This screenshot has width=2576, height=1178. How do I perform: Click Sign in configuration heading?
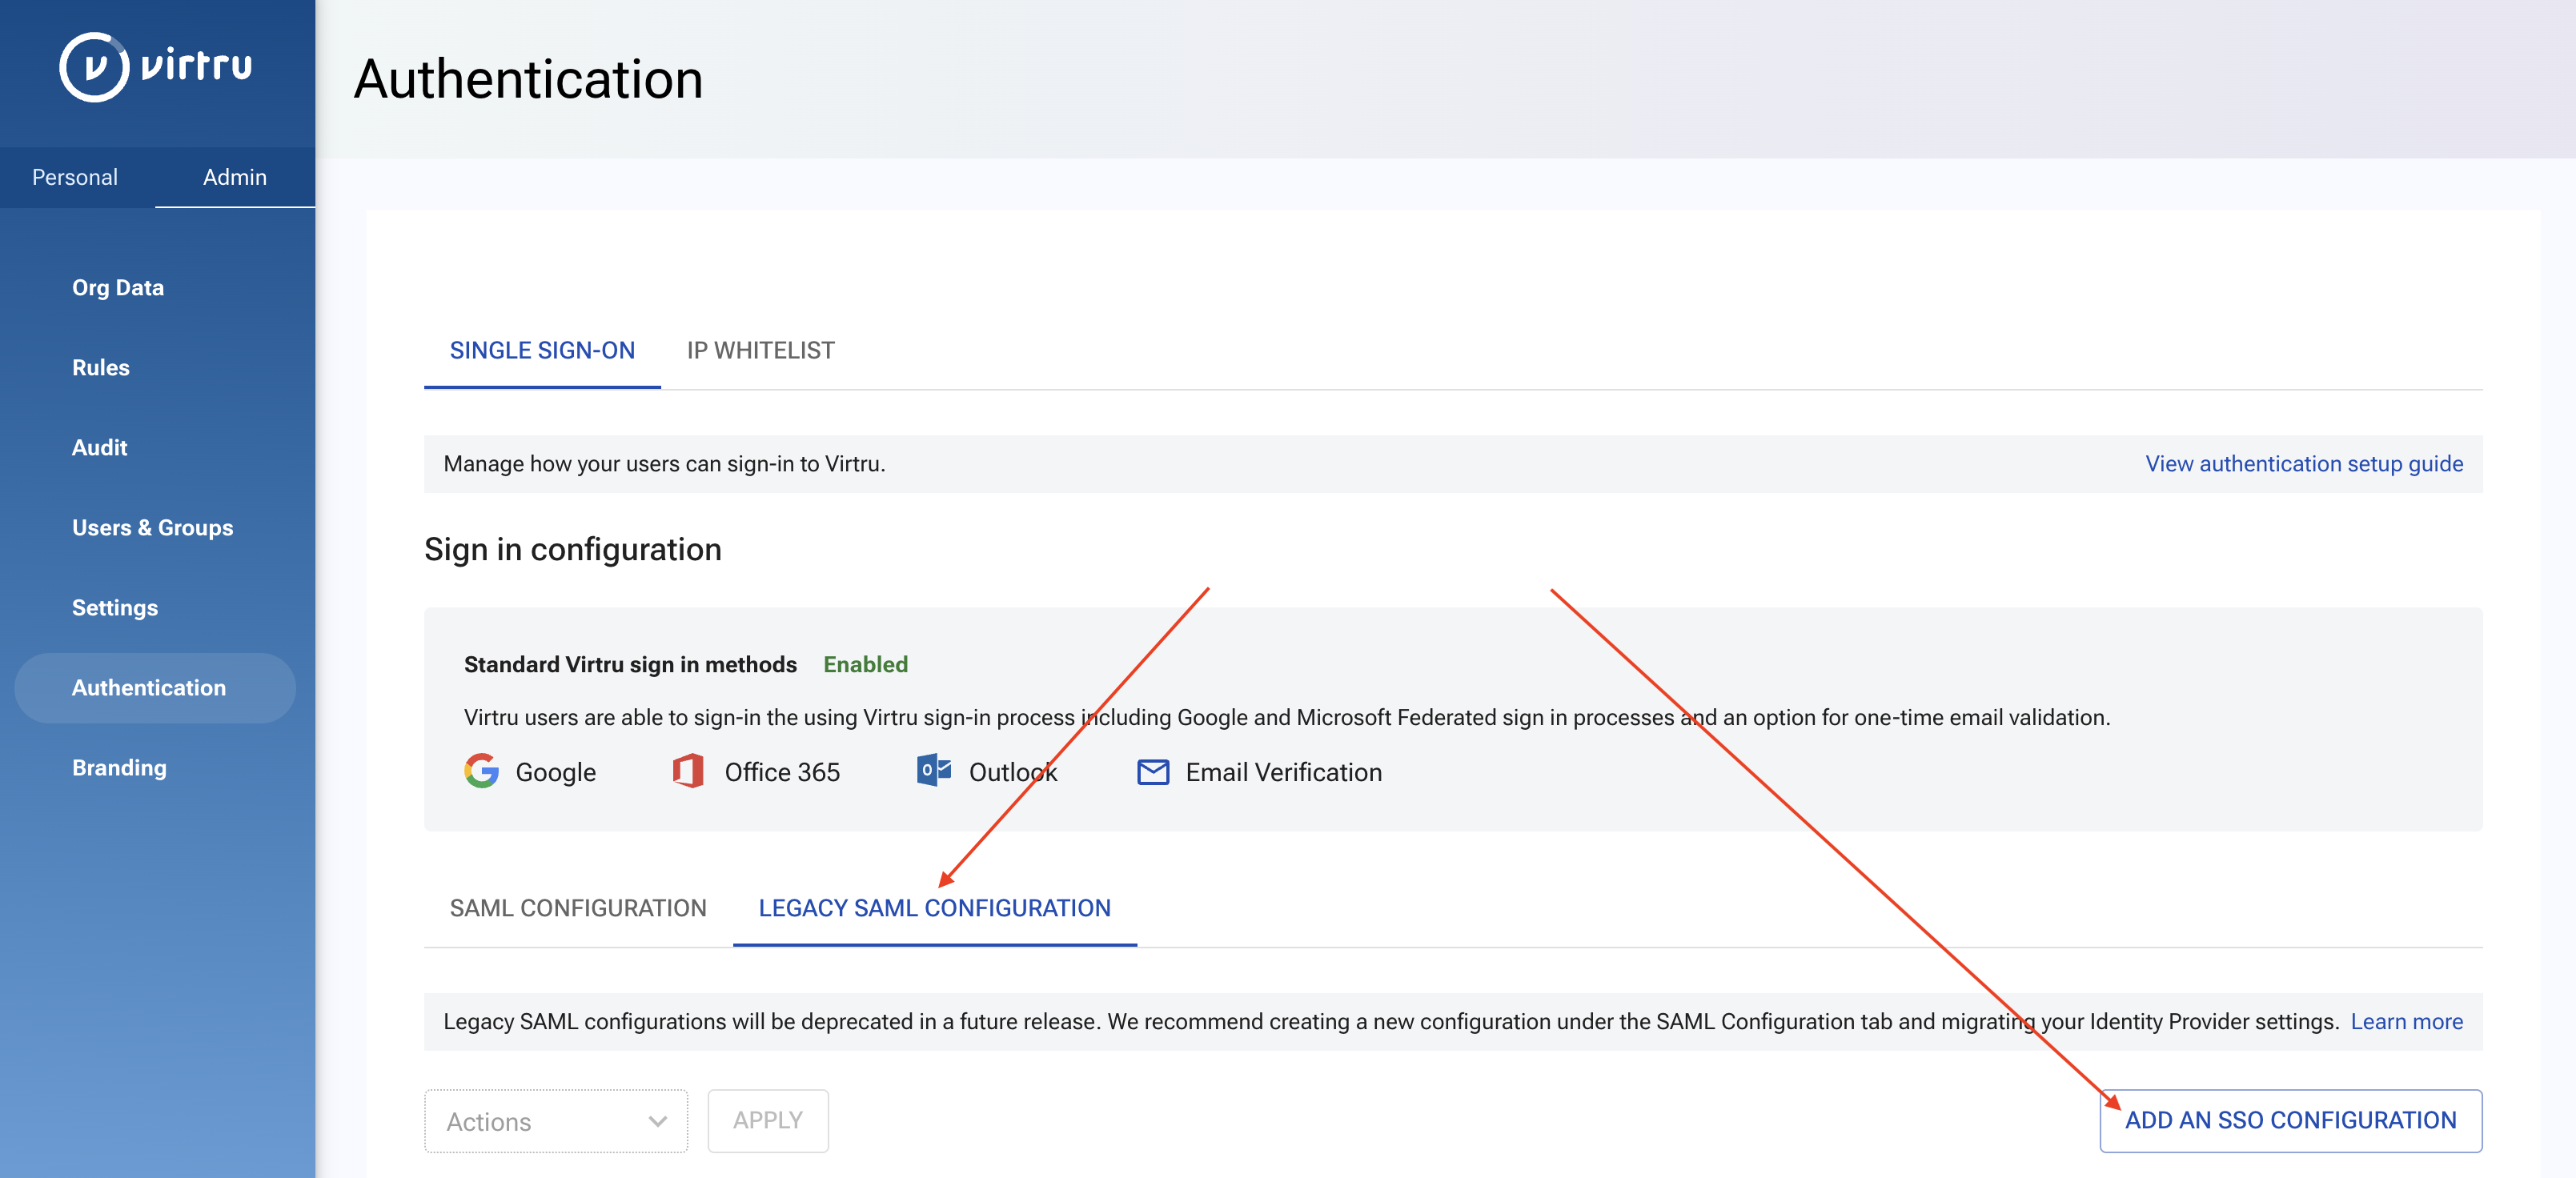pos(572,550)
